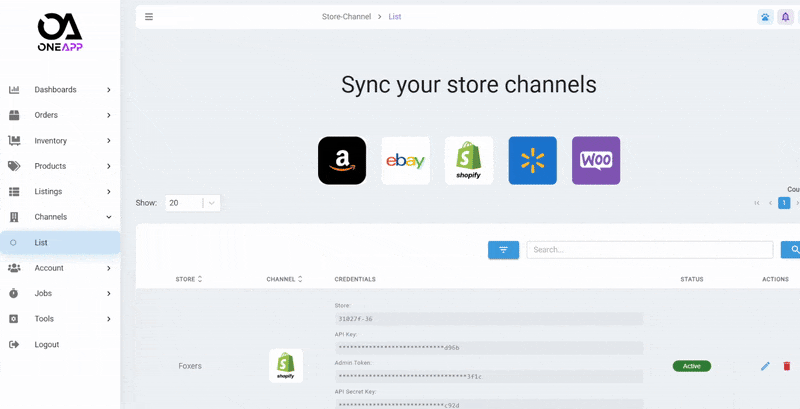Image resolution: width=800 pixels, height=409 pixels.
Task: Click the Active status badge
Action: tap(691, 366)
